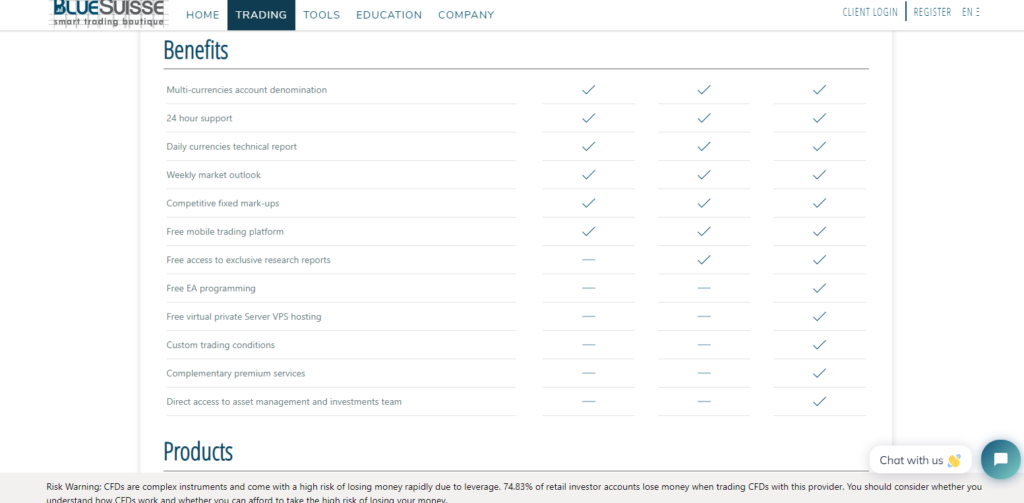1024x503 pixels.
Task: Click the waving hand emoji in chat prompt
Action: (x=954, y=461)
